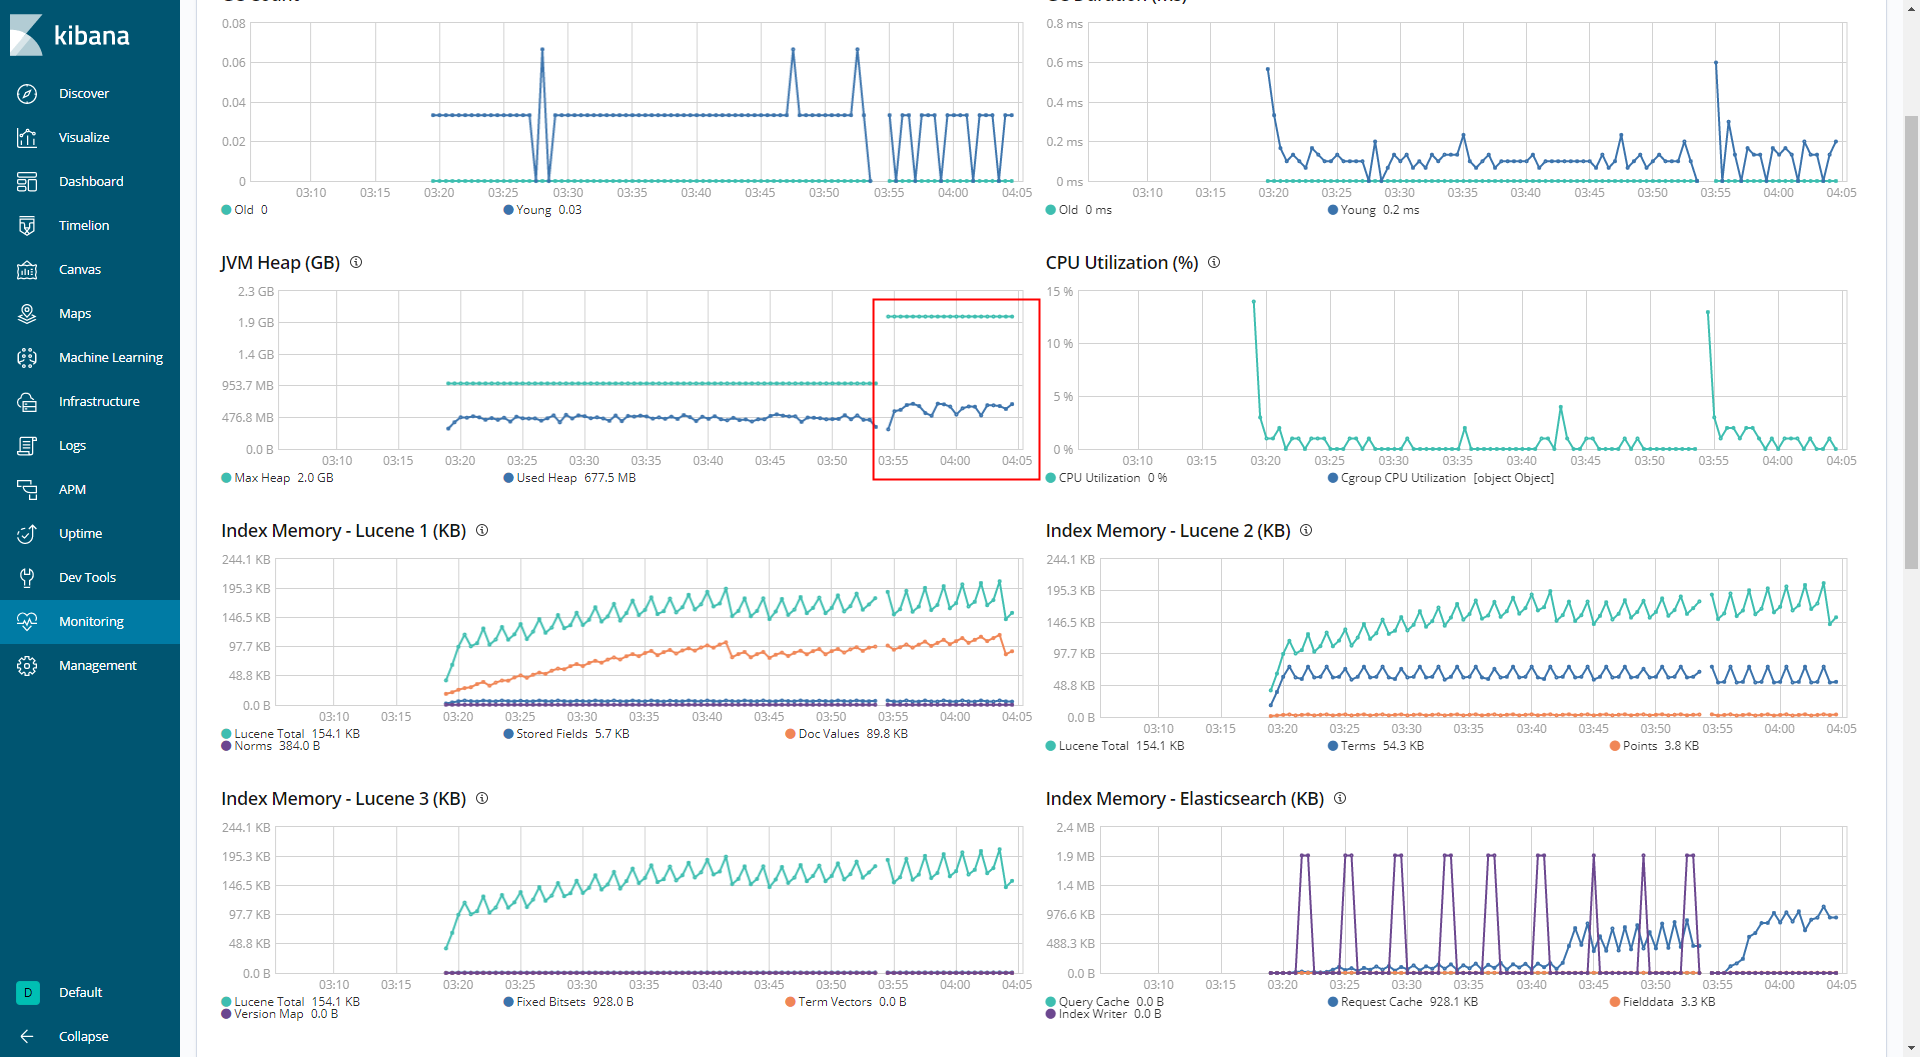
Task: Open the Management gear icon
Action: point(27,665)
